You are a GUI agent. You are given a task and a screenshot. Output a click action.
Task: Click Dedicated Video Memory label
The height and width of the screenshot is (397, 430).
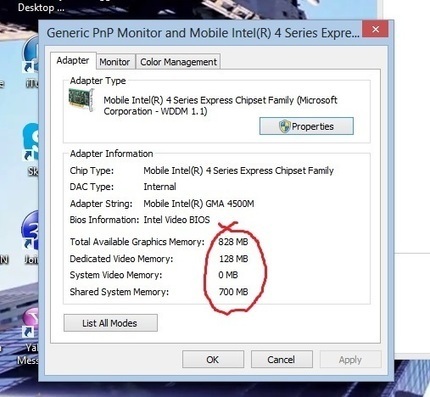(121, 259)
